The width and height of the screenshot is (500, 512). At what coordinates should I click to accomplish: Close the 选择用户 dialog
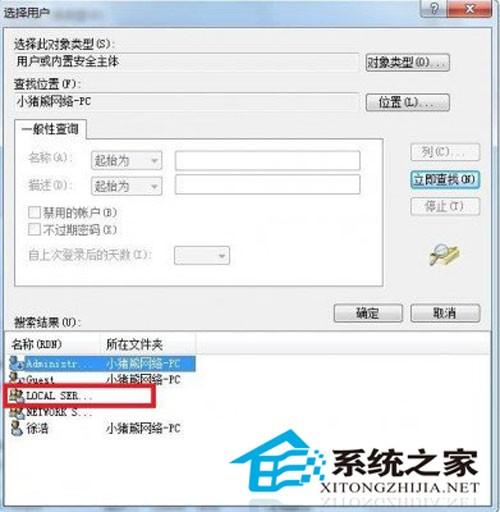coord(469,8)
